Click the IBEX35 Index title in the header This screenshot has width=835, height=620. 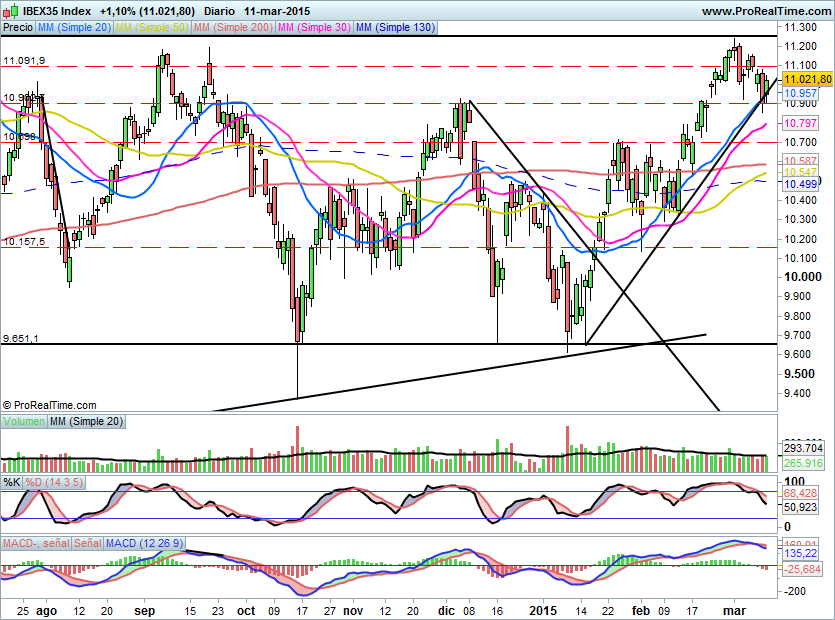click(x=57, y=9)
